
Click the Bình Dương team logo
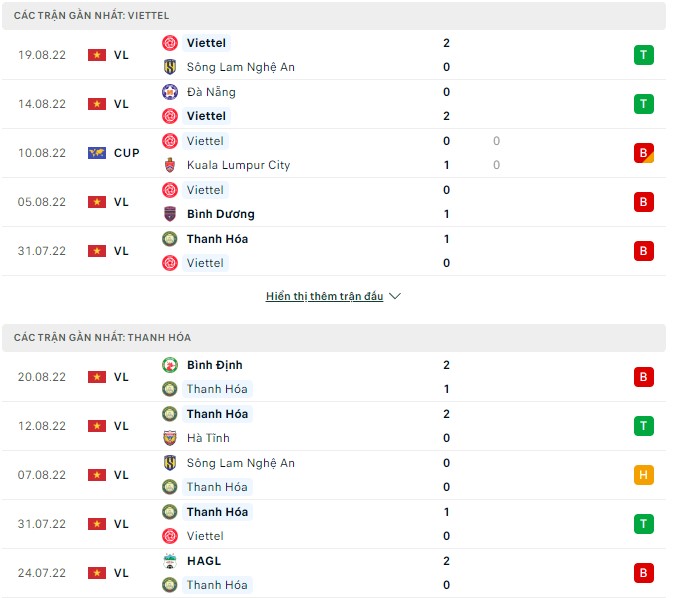pyautogui.click(x=170, y=214)
